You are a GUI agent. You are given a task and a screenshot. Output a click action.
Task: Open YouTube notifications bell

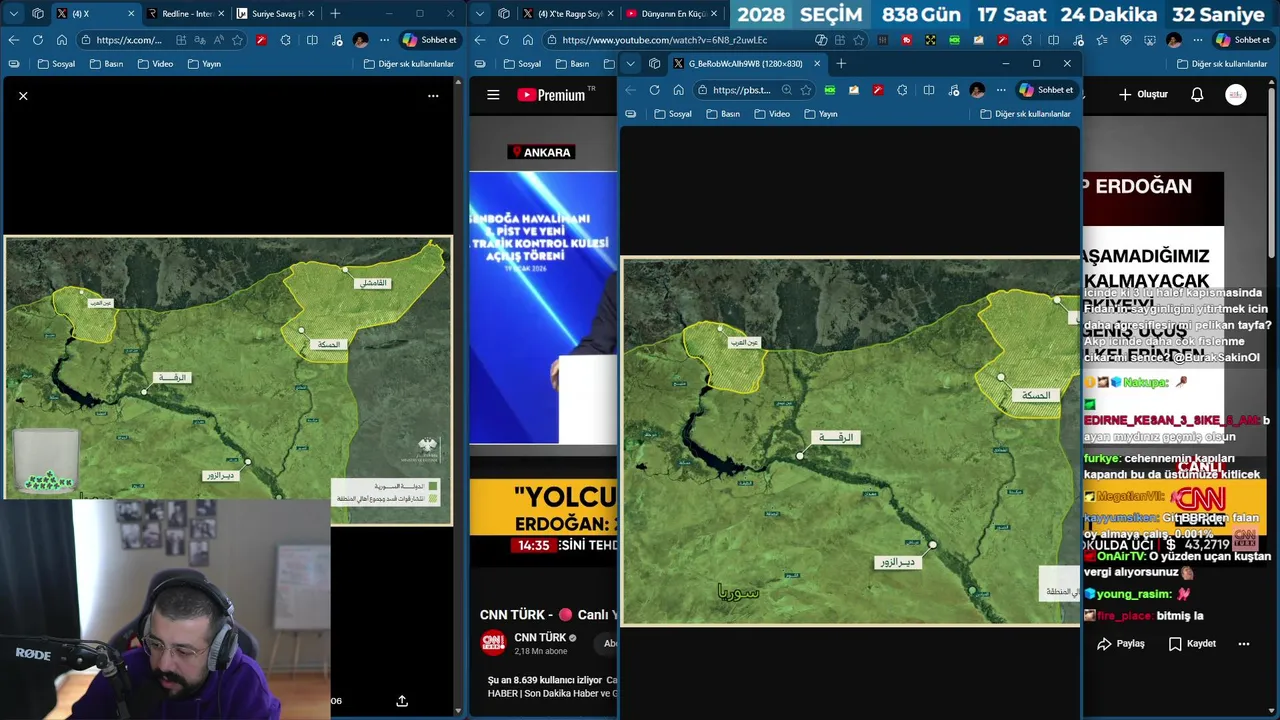(x=1197, y=94)
